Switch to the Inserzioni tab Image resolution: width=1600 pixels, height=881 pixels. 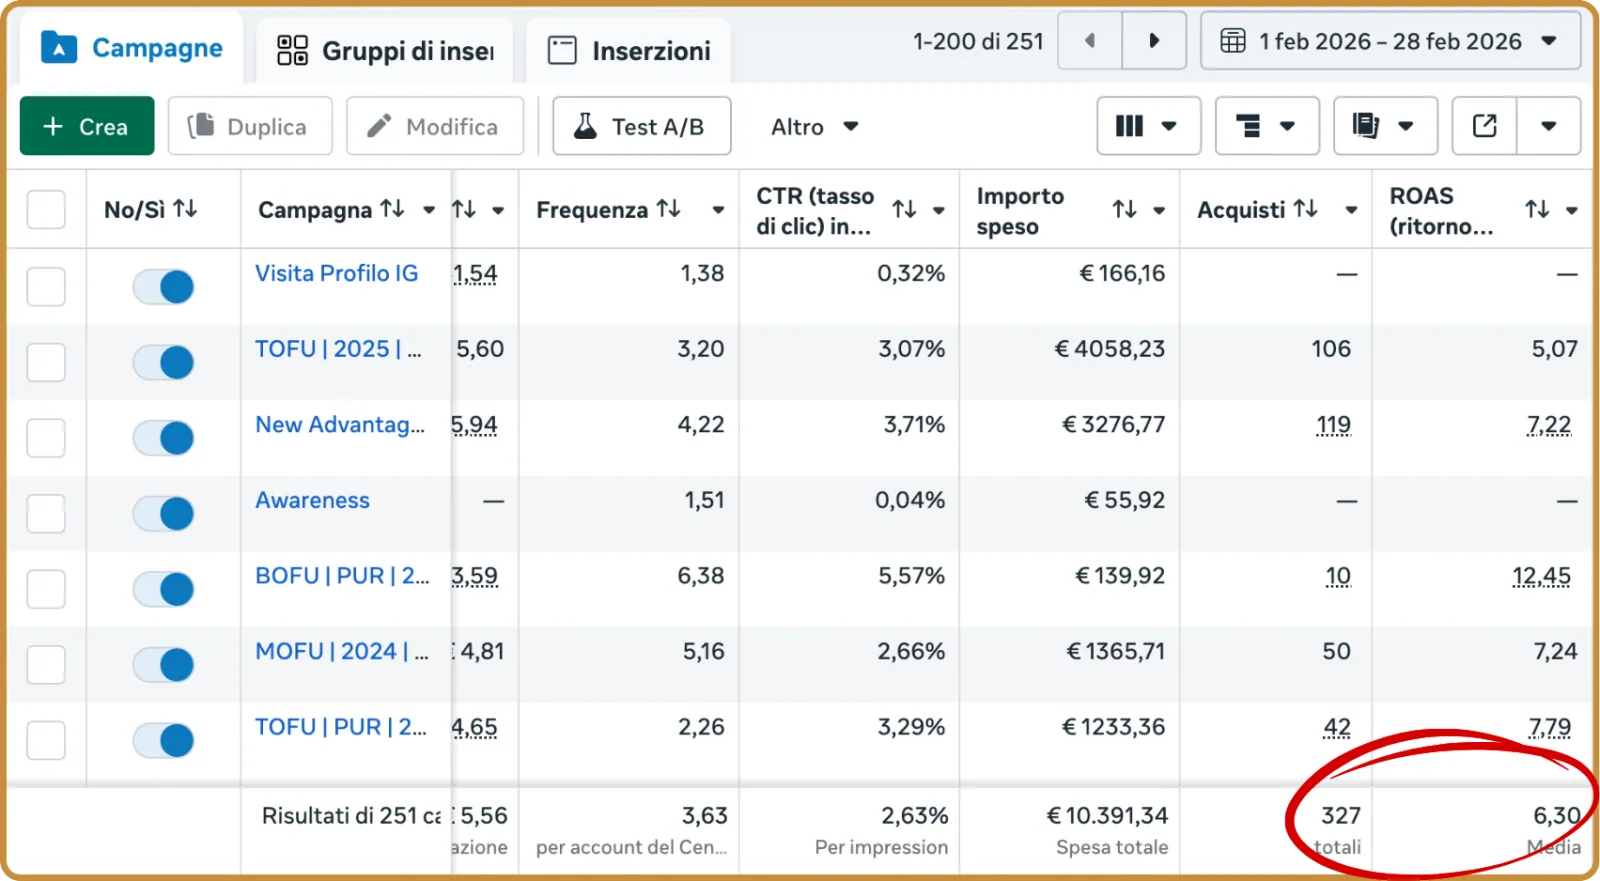coord(629,50)
